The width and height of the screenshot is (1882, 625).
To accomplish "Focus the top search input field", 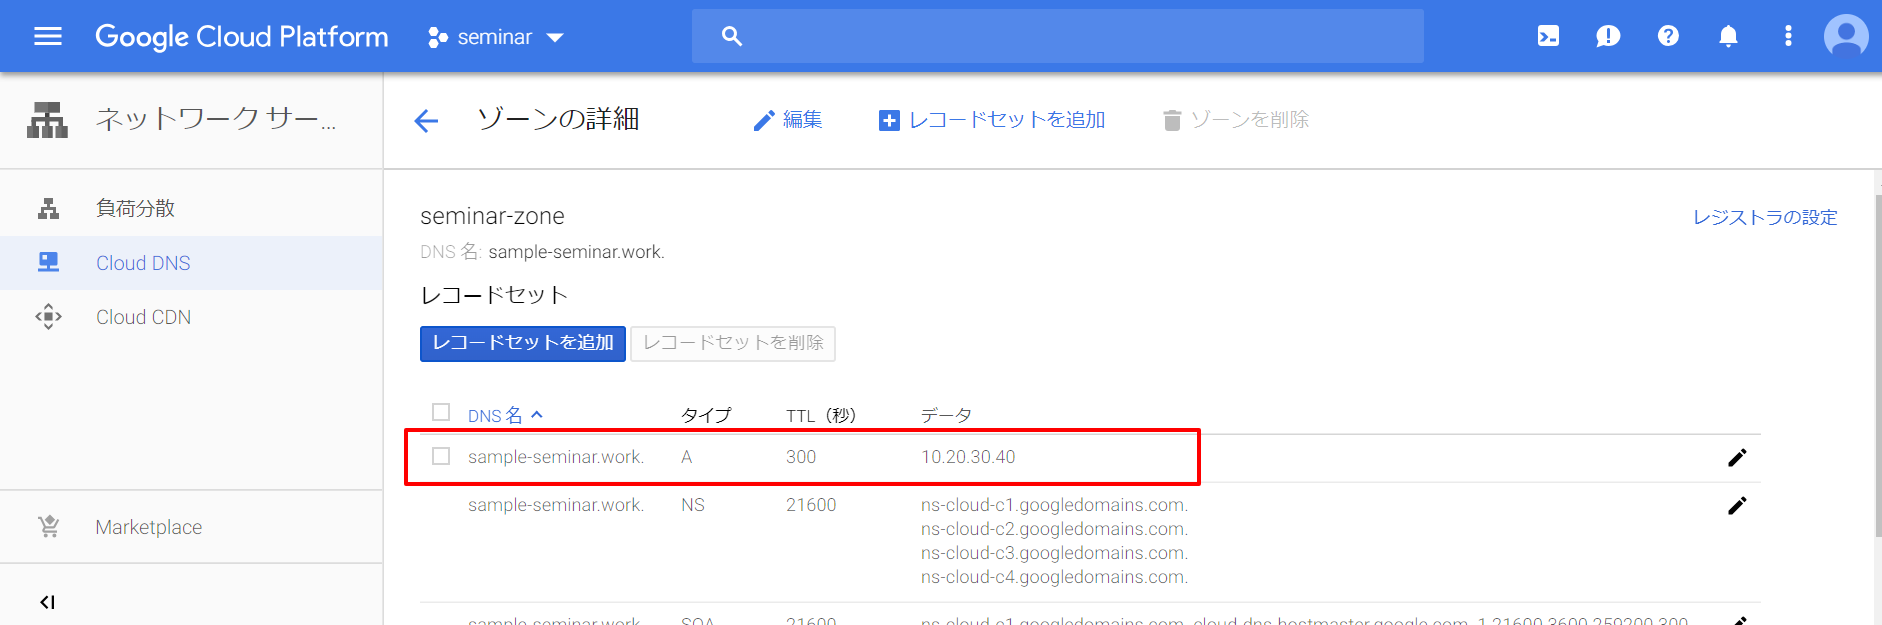I will point(1058,37).
